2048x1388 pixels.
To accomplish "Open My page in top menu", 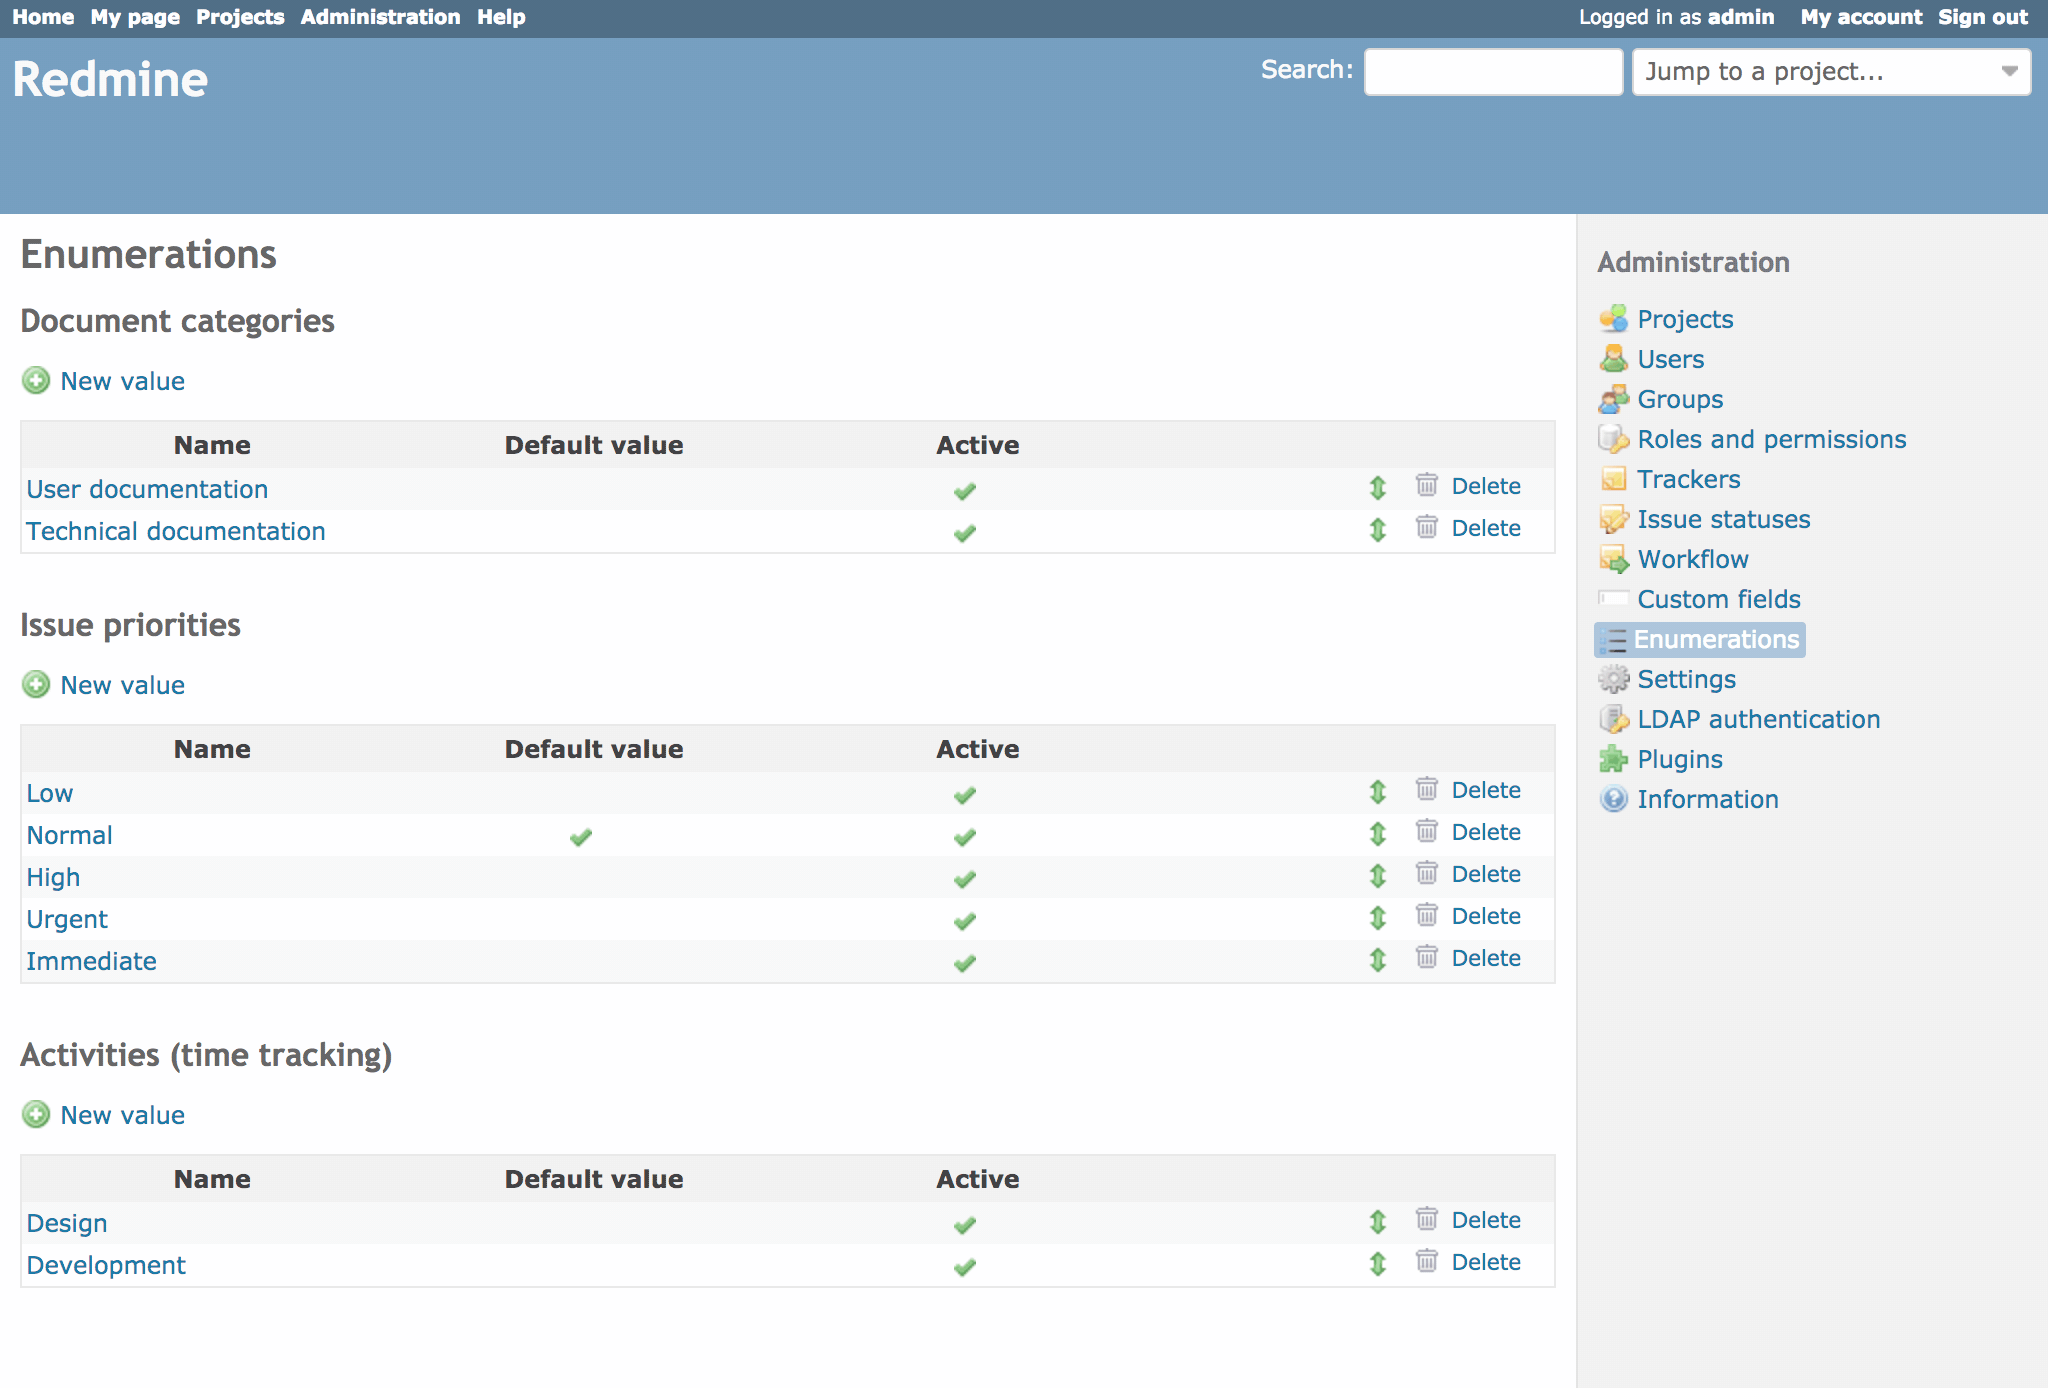I will point(135,17).
